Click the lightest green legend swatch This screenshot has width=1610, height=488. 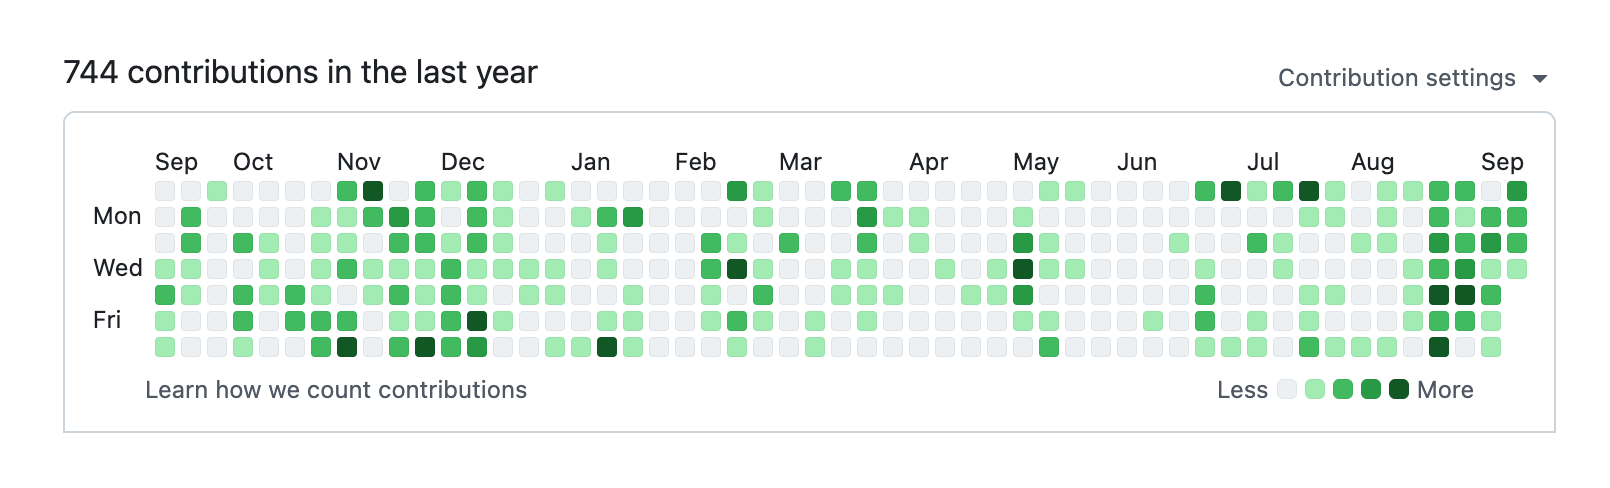click(1315, 389)
